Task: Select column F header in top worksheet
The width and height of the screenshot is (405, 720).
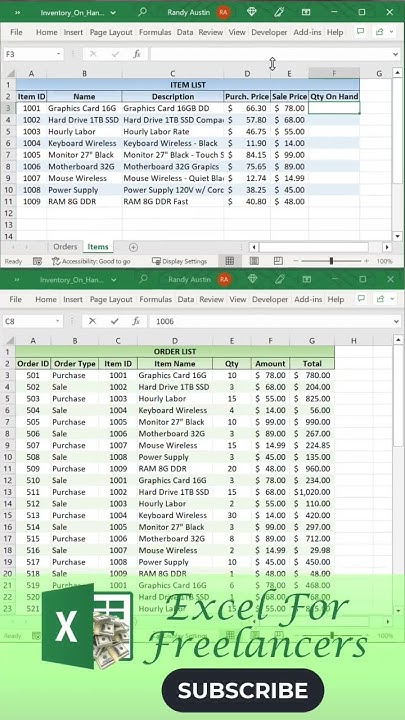Action: coord(334,73)
